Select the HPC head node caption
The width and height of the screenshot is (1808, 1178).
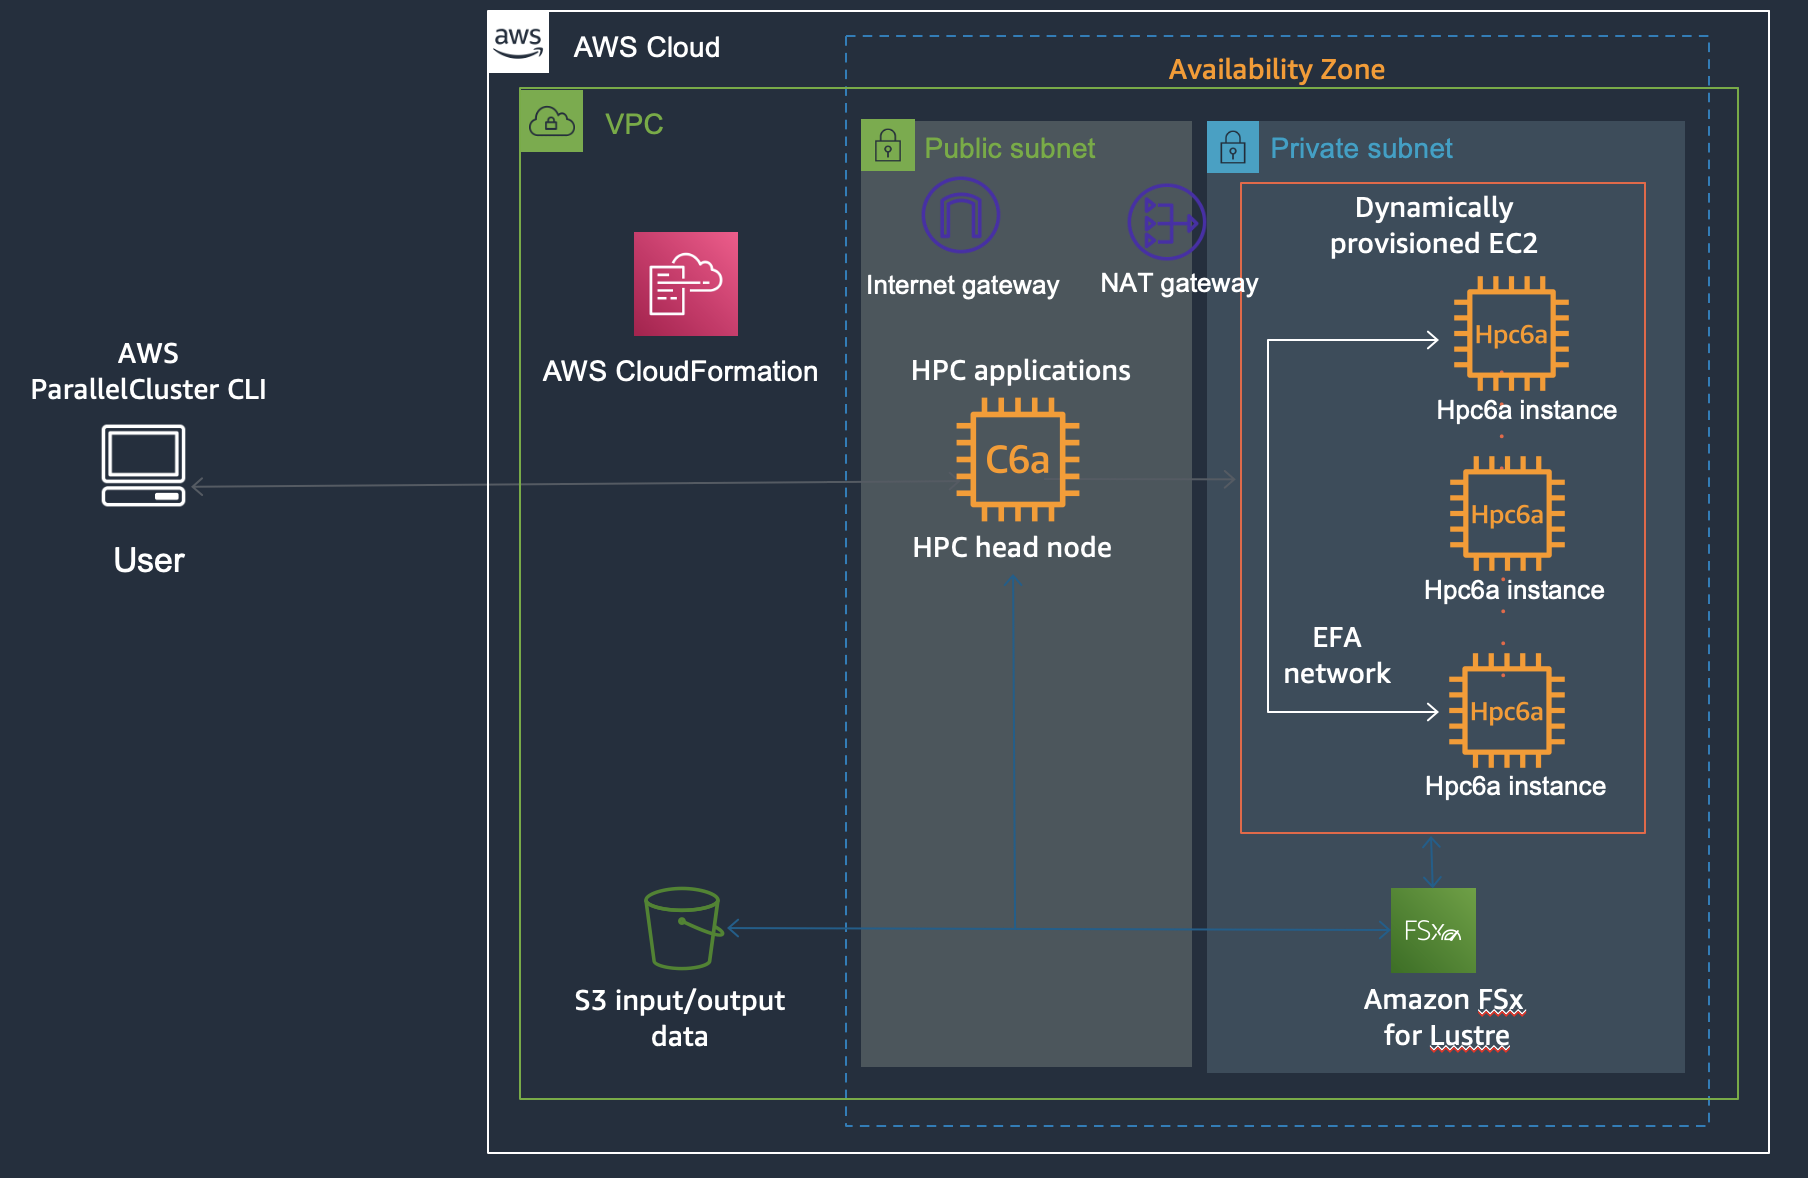1012,547
